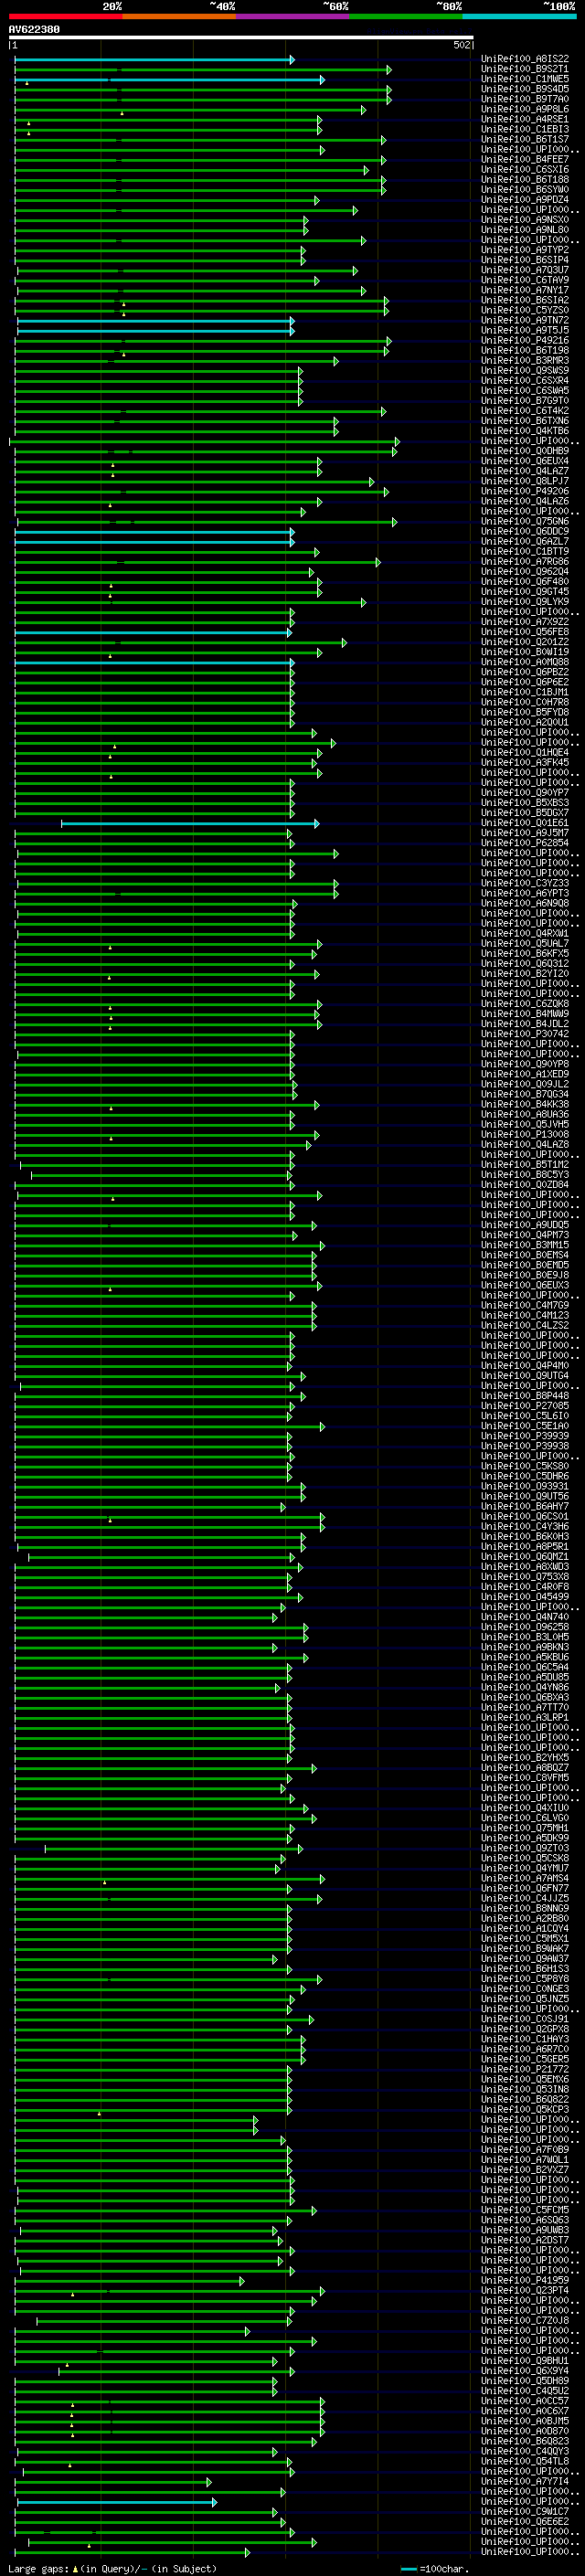Select hit UniRef100_A6YPT3
This screenshot has height=2576, width=585.
(x=525, y=893)
